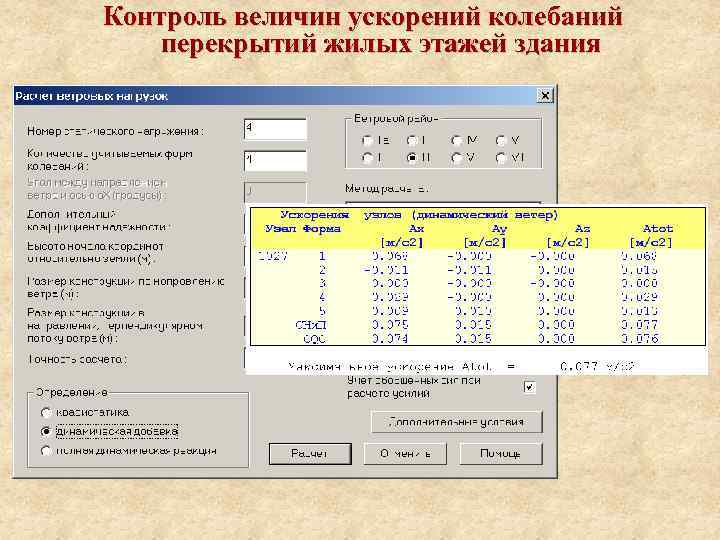Select wind region IV radio button
Screen dimensions: 720x540
[x=456, y=141]
